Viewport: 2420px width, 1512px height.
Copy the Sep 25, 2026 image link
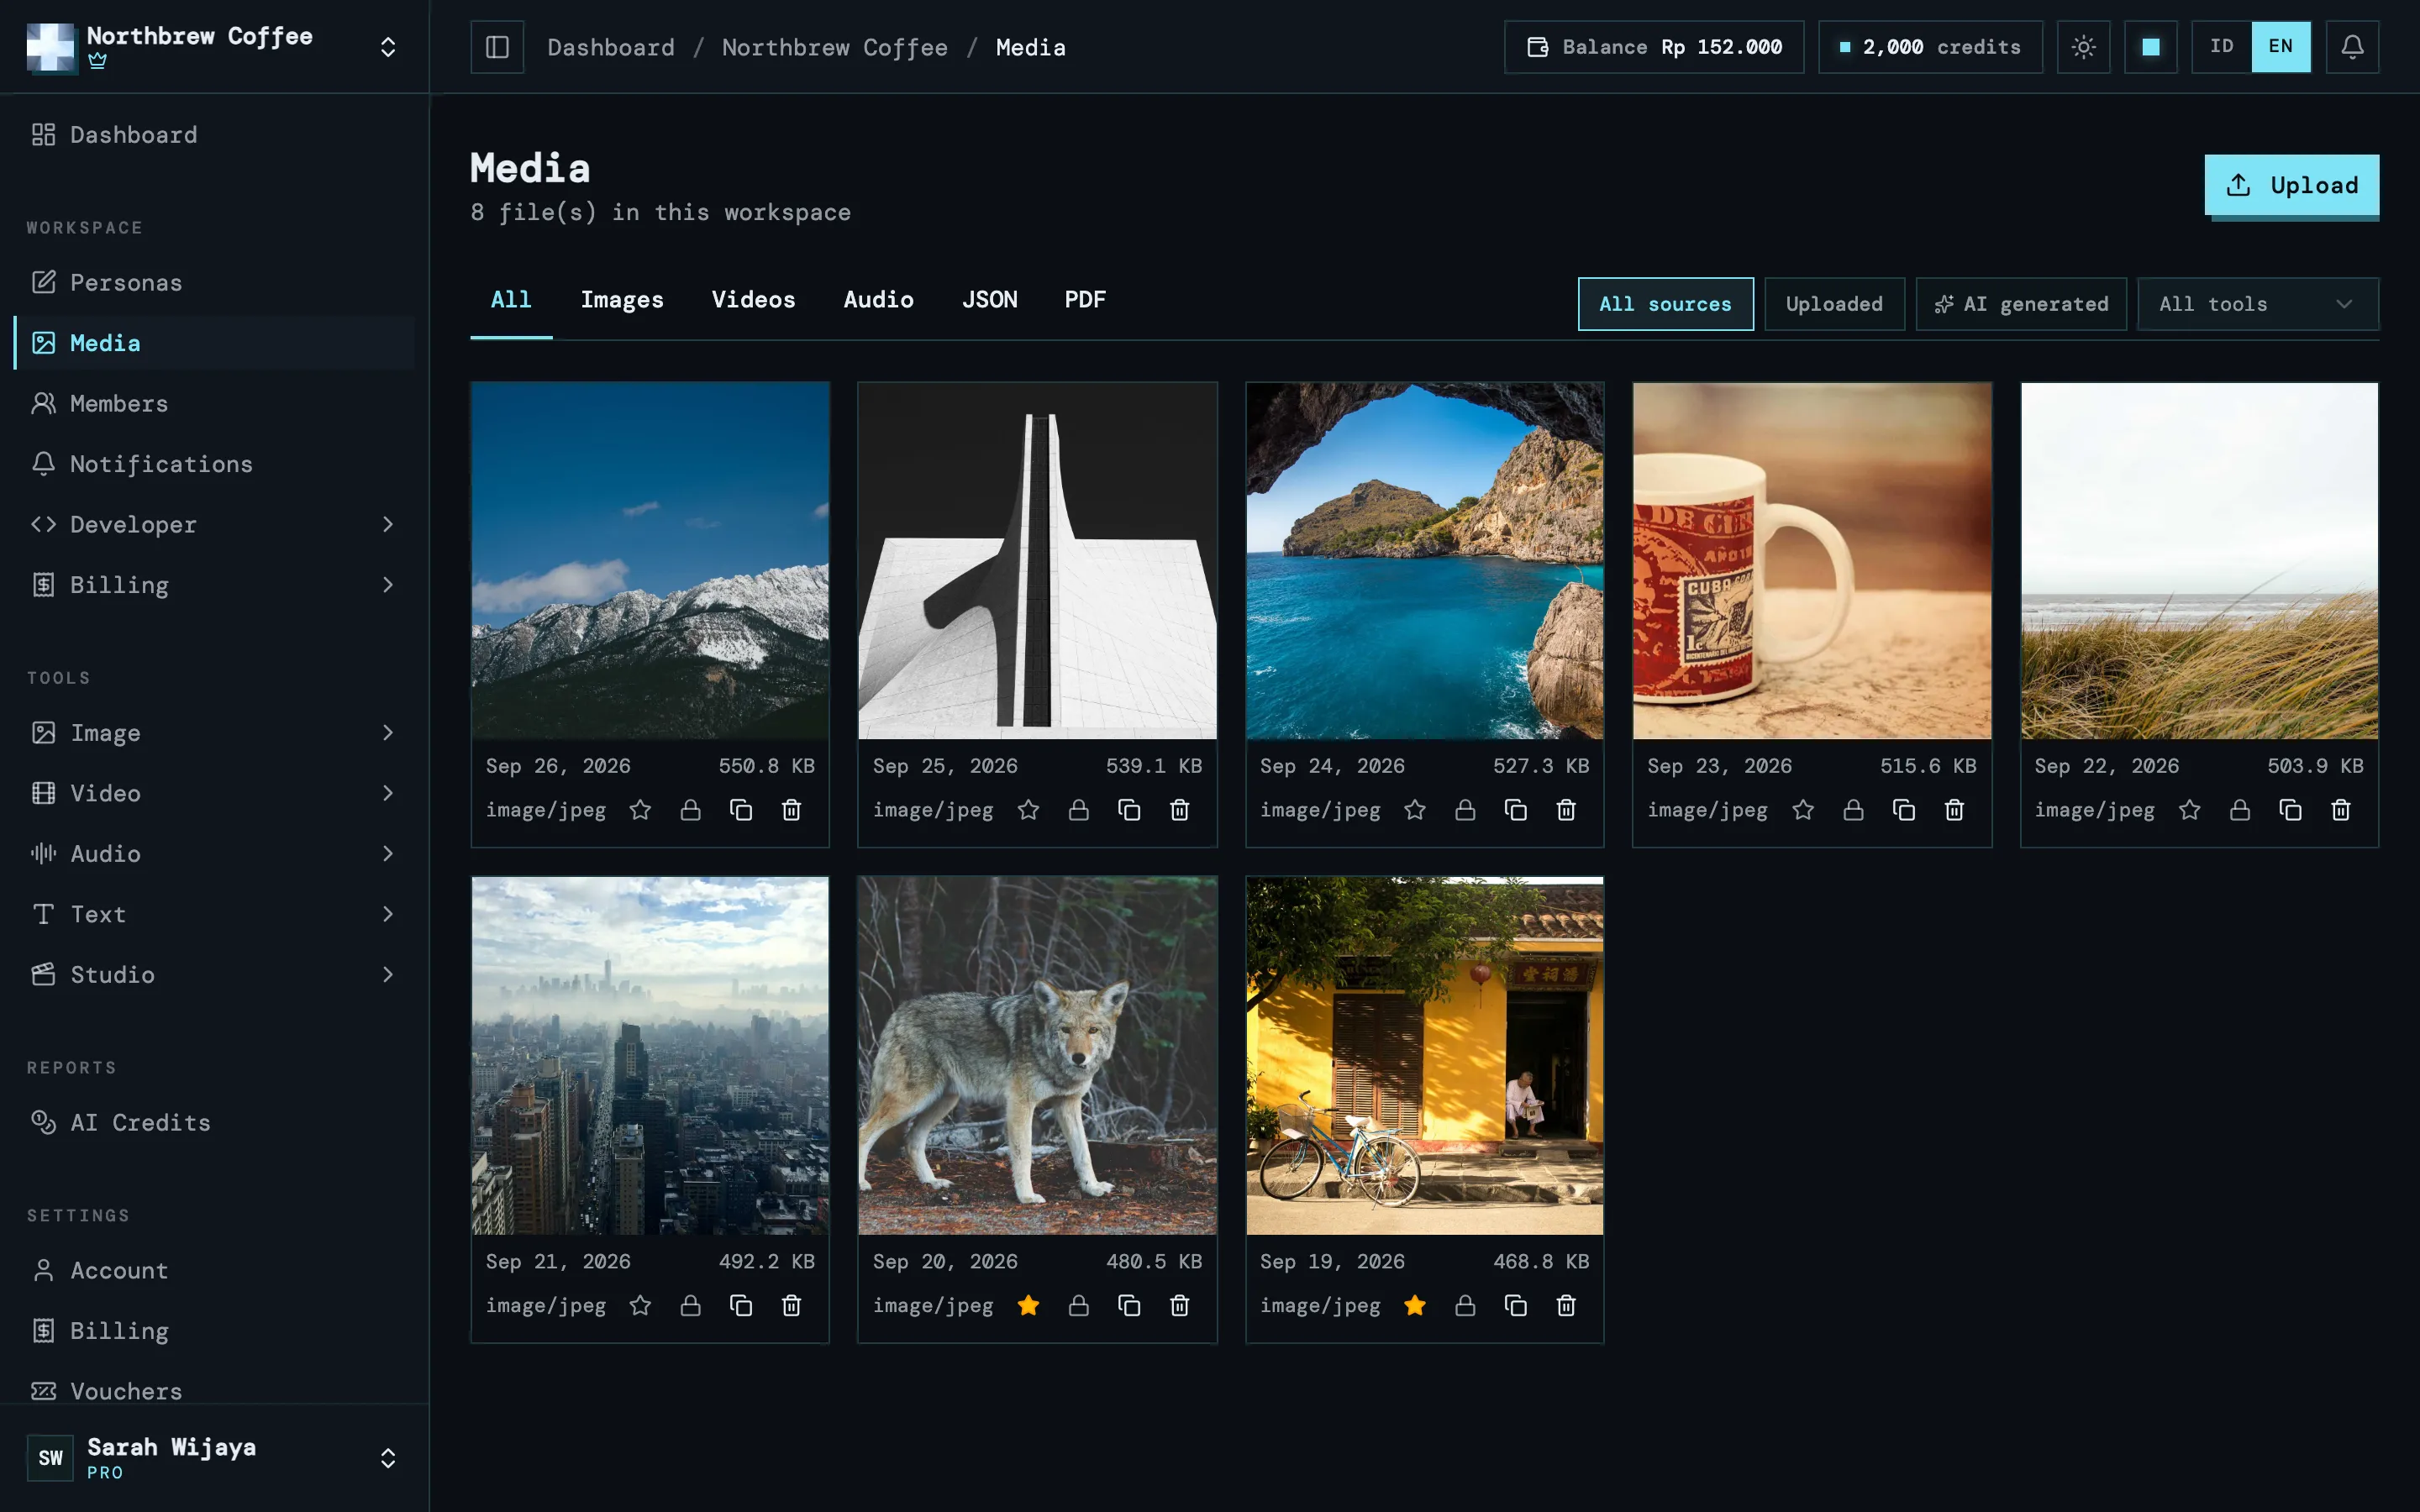(x=1129, y=810)
